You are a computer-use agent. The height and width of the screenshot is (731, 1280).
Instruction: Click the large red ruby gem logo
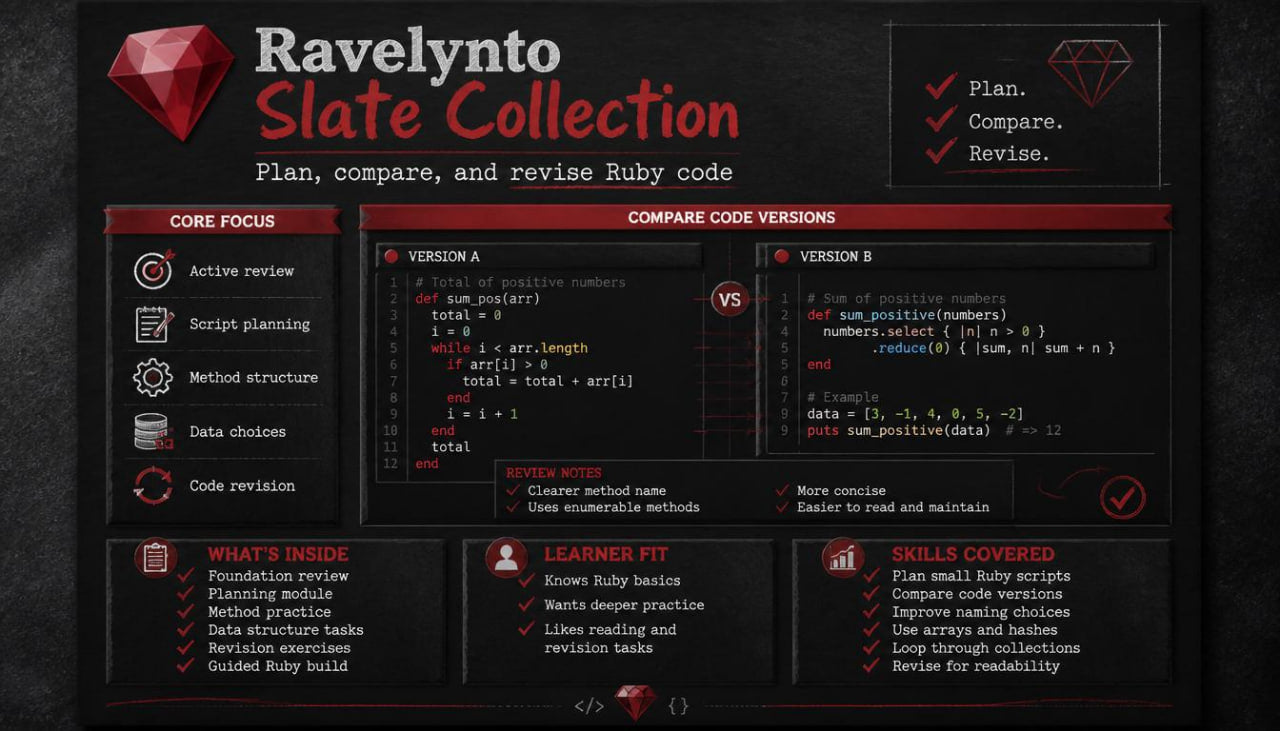171,82
